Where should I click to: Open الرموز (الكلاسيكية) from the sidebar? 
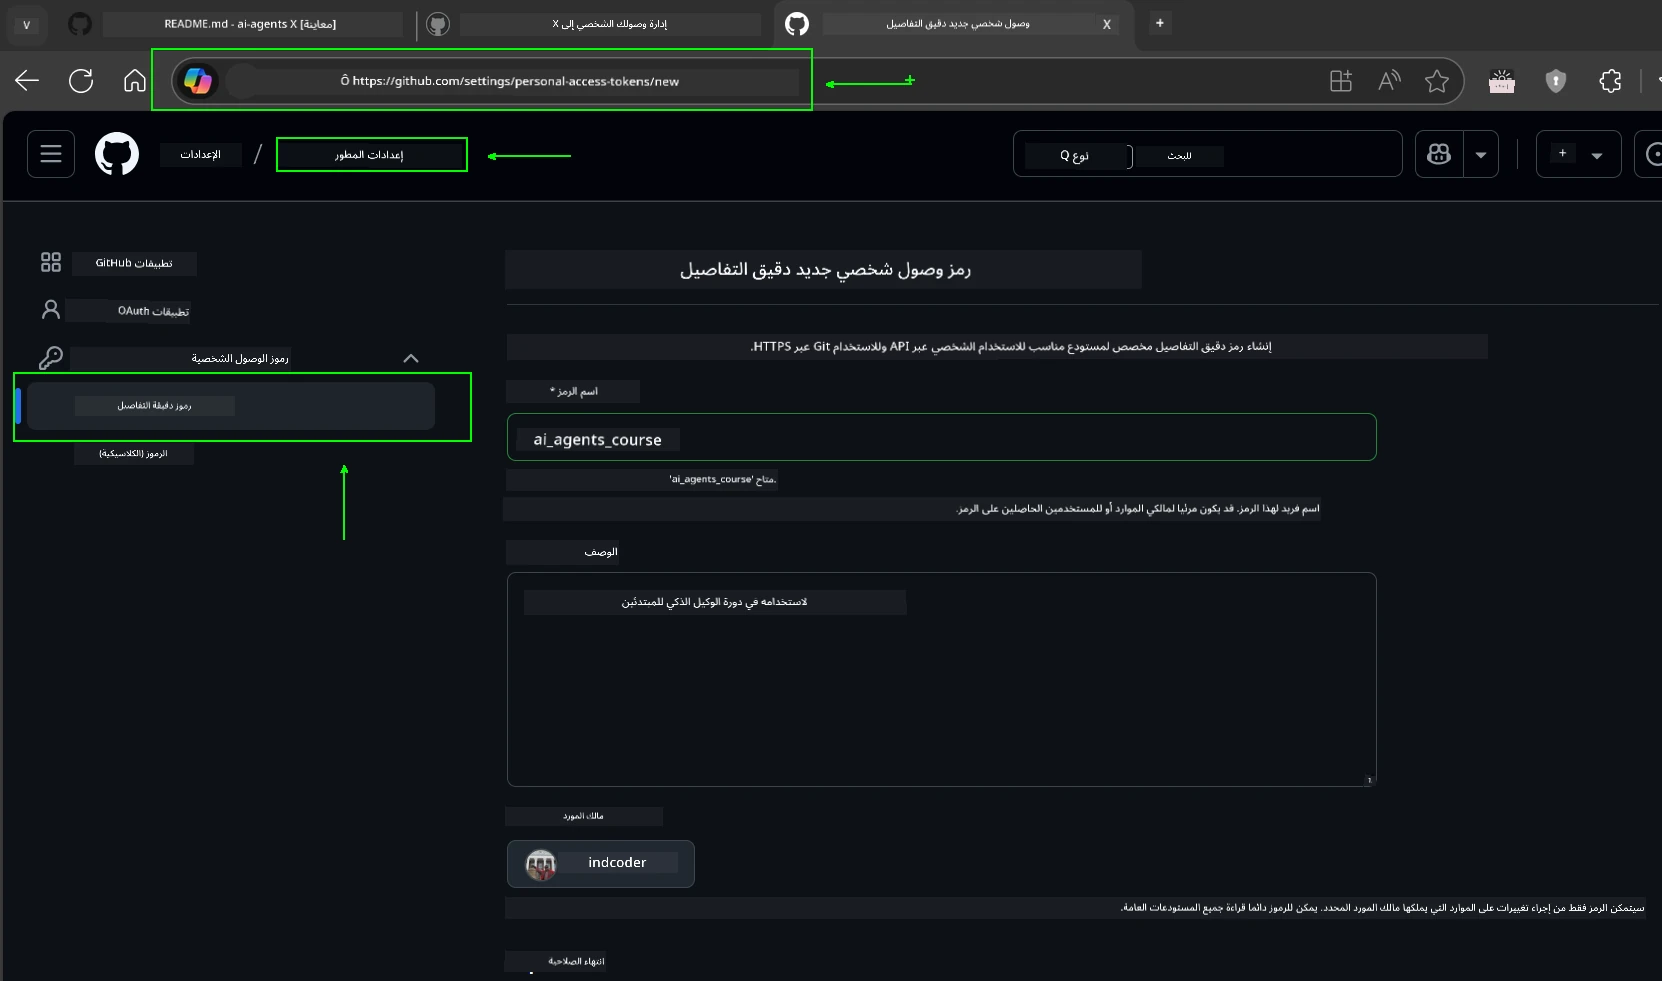tap(134, 453)
